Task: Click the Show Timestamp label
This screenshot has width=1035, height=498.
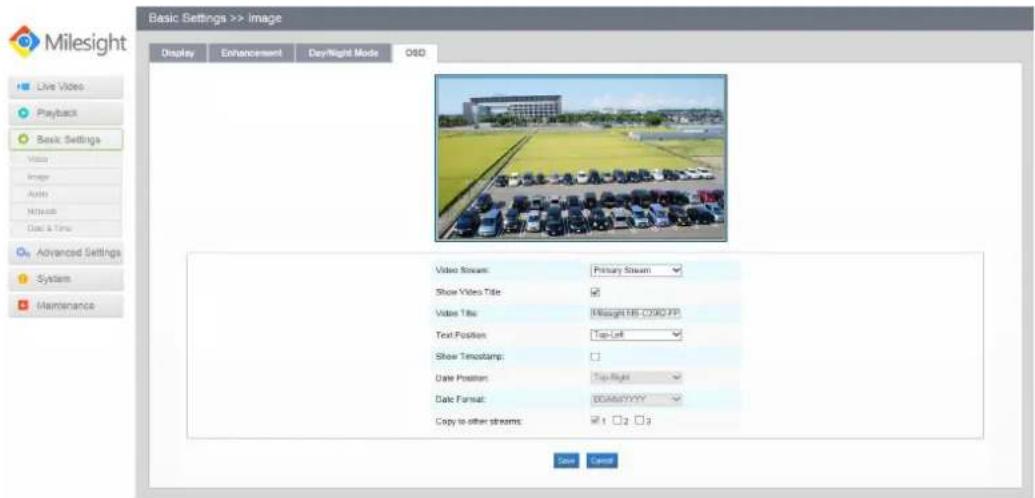Action: (467, 357)
